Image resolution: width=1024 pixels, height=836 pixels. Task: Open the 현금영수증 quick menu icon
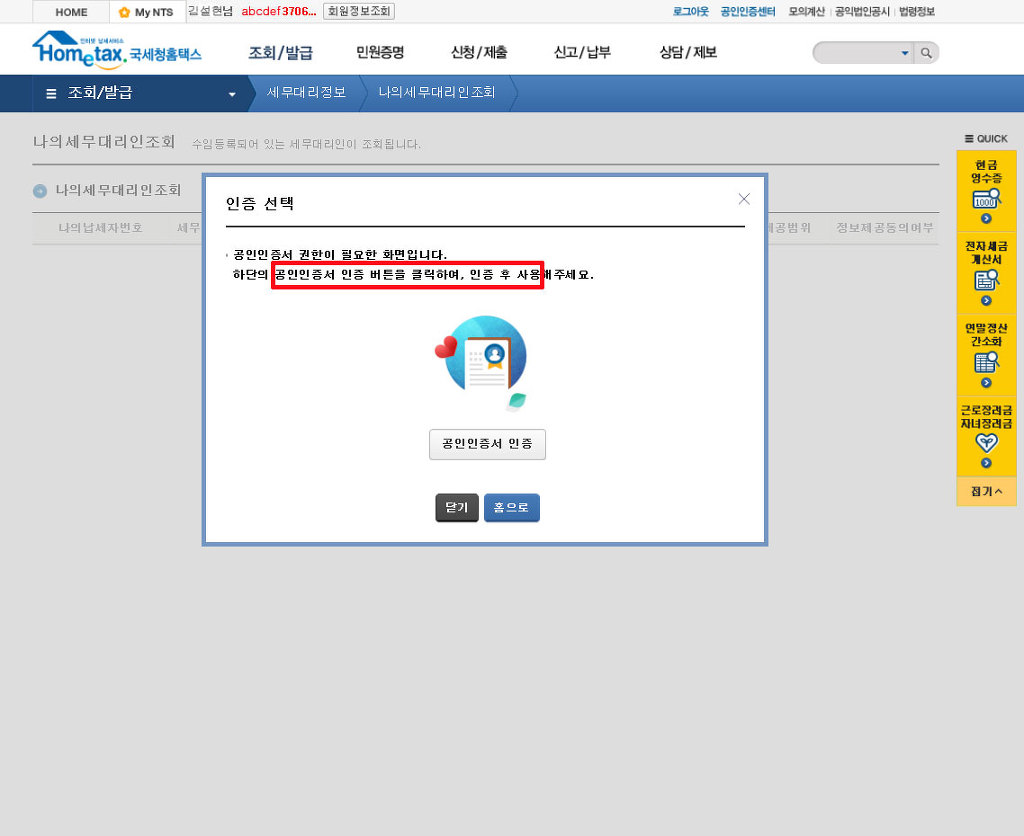(x=986, y=198)
